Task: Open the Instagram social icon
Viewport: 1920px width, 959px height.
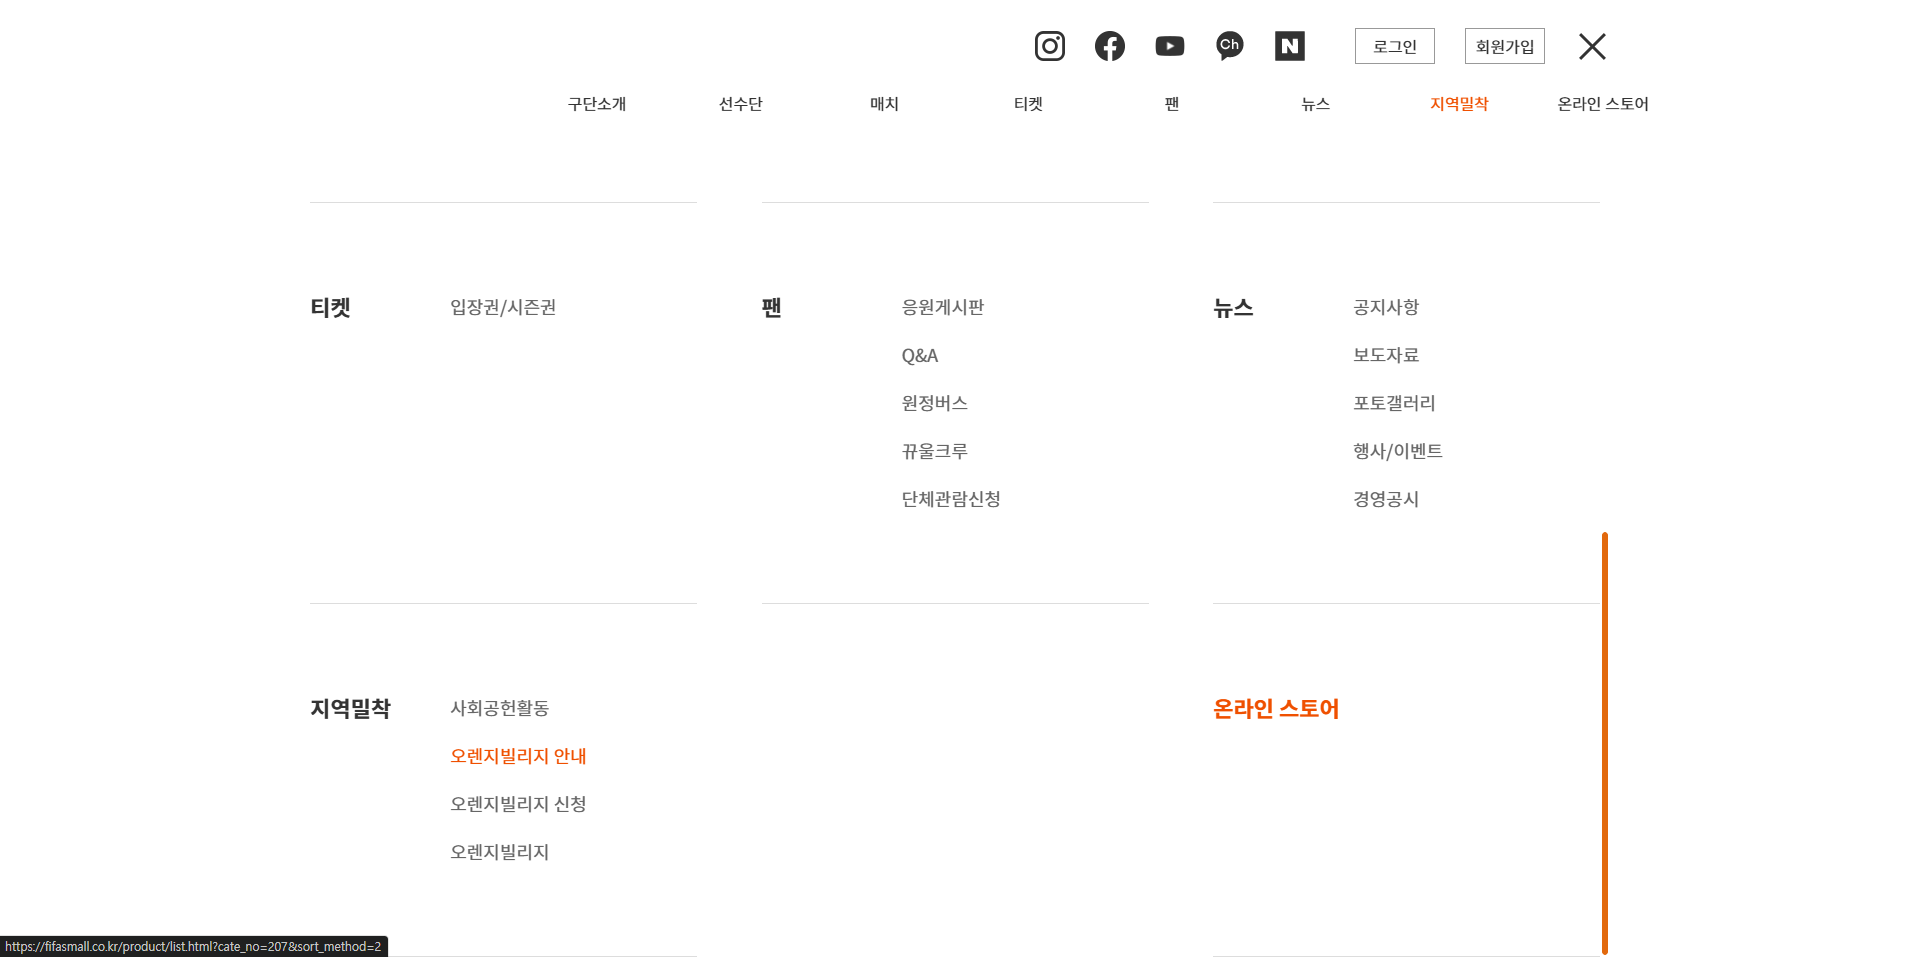Action: (x=1049, y=46)
